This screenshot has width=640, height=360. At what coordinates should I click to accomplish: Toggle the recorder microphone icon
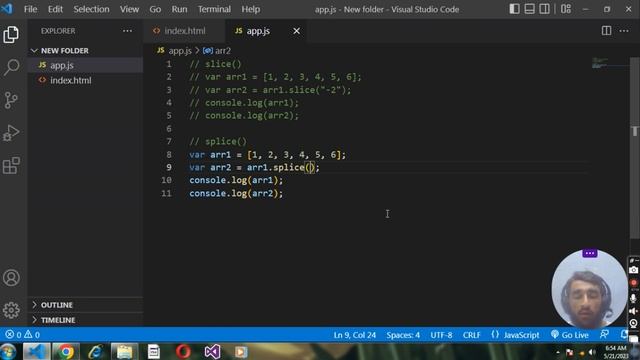point(633,298)
